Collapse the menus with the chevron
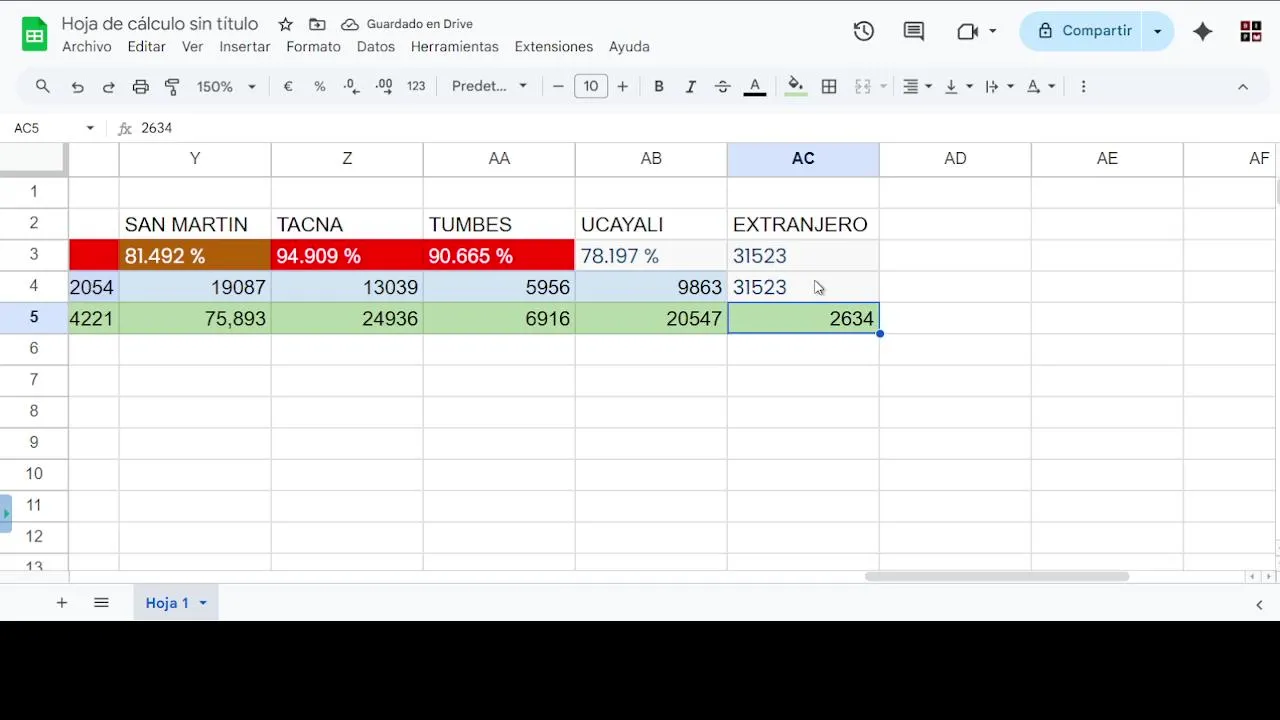Screen dimensions: 1280x720 (1243, 87)
